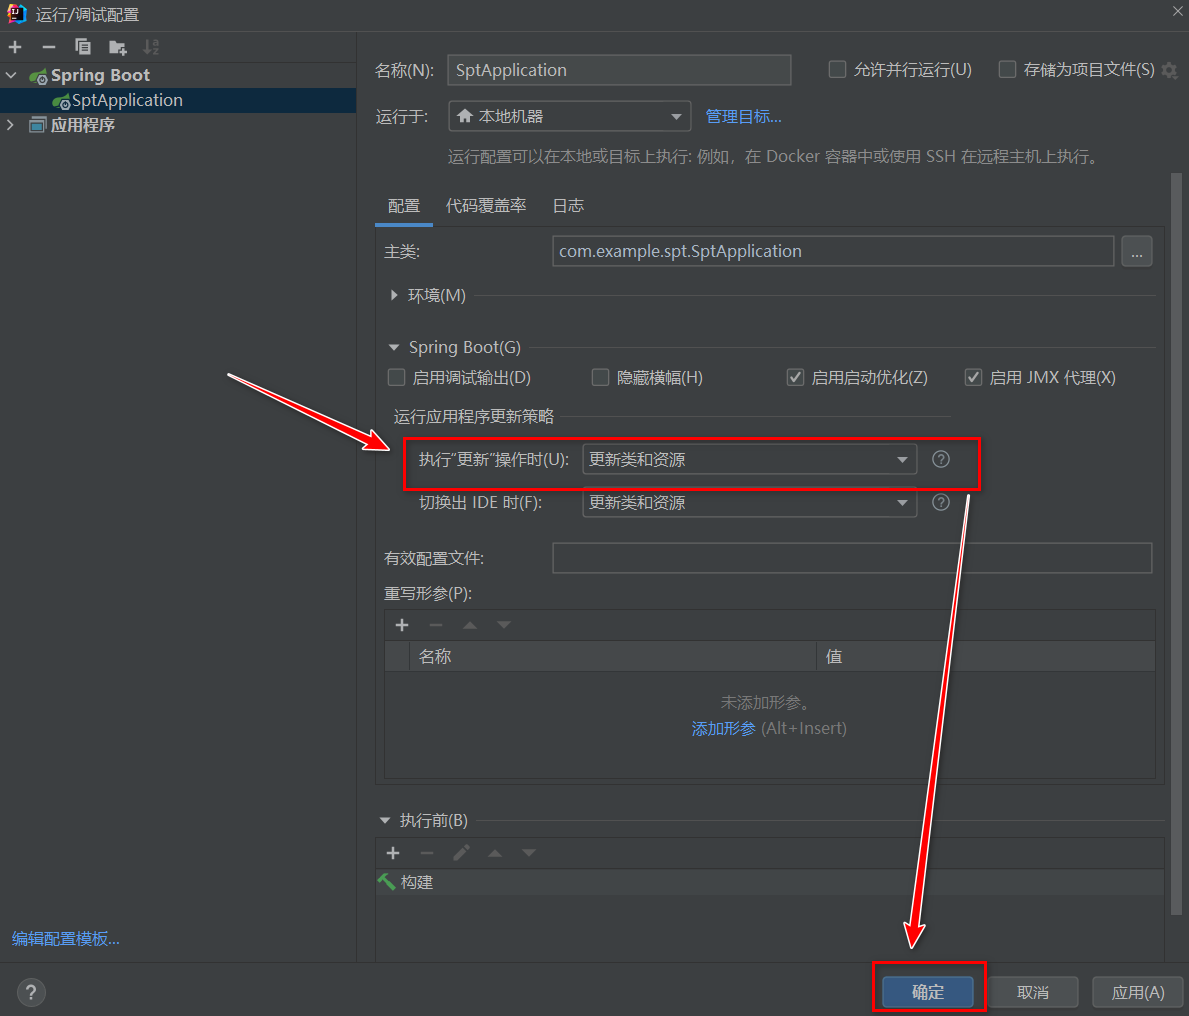Enable 隐藏横幅 checkbox
The image size is (1189, 1016).
click(601, 378)
